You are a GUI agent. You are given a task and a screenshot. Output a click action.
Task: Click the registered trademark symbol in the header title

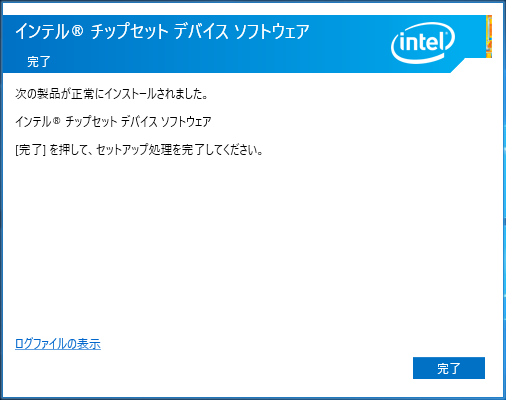pos(77,31)
